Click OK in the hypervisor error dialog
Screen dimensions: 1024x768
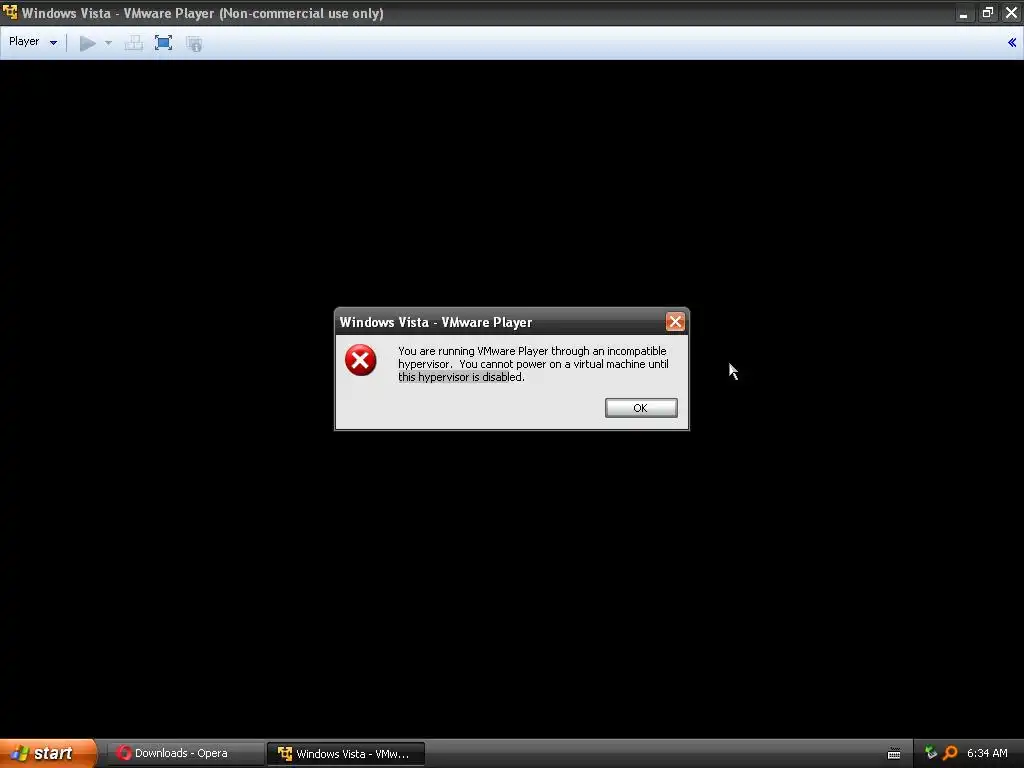pyautogui.click(x=641, y=408)
